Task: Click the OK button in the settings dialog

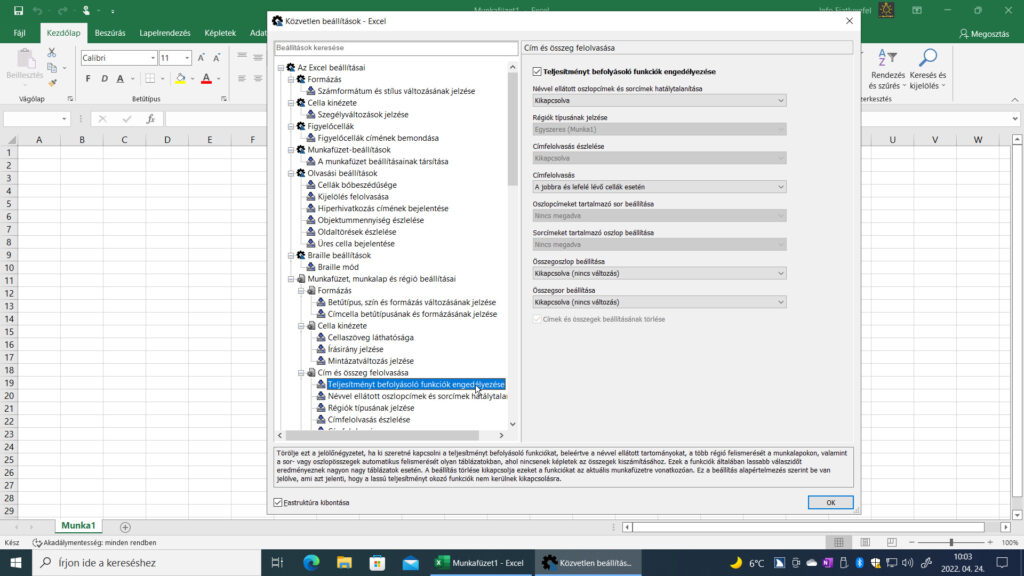Action: click(x=830, y=502)
